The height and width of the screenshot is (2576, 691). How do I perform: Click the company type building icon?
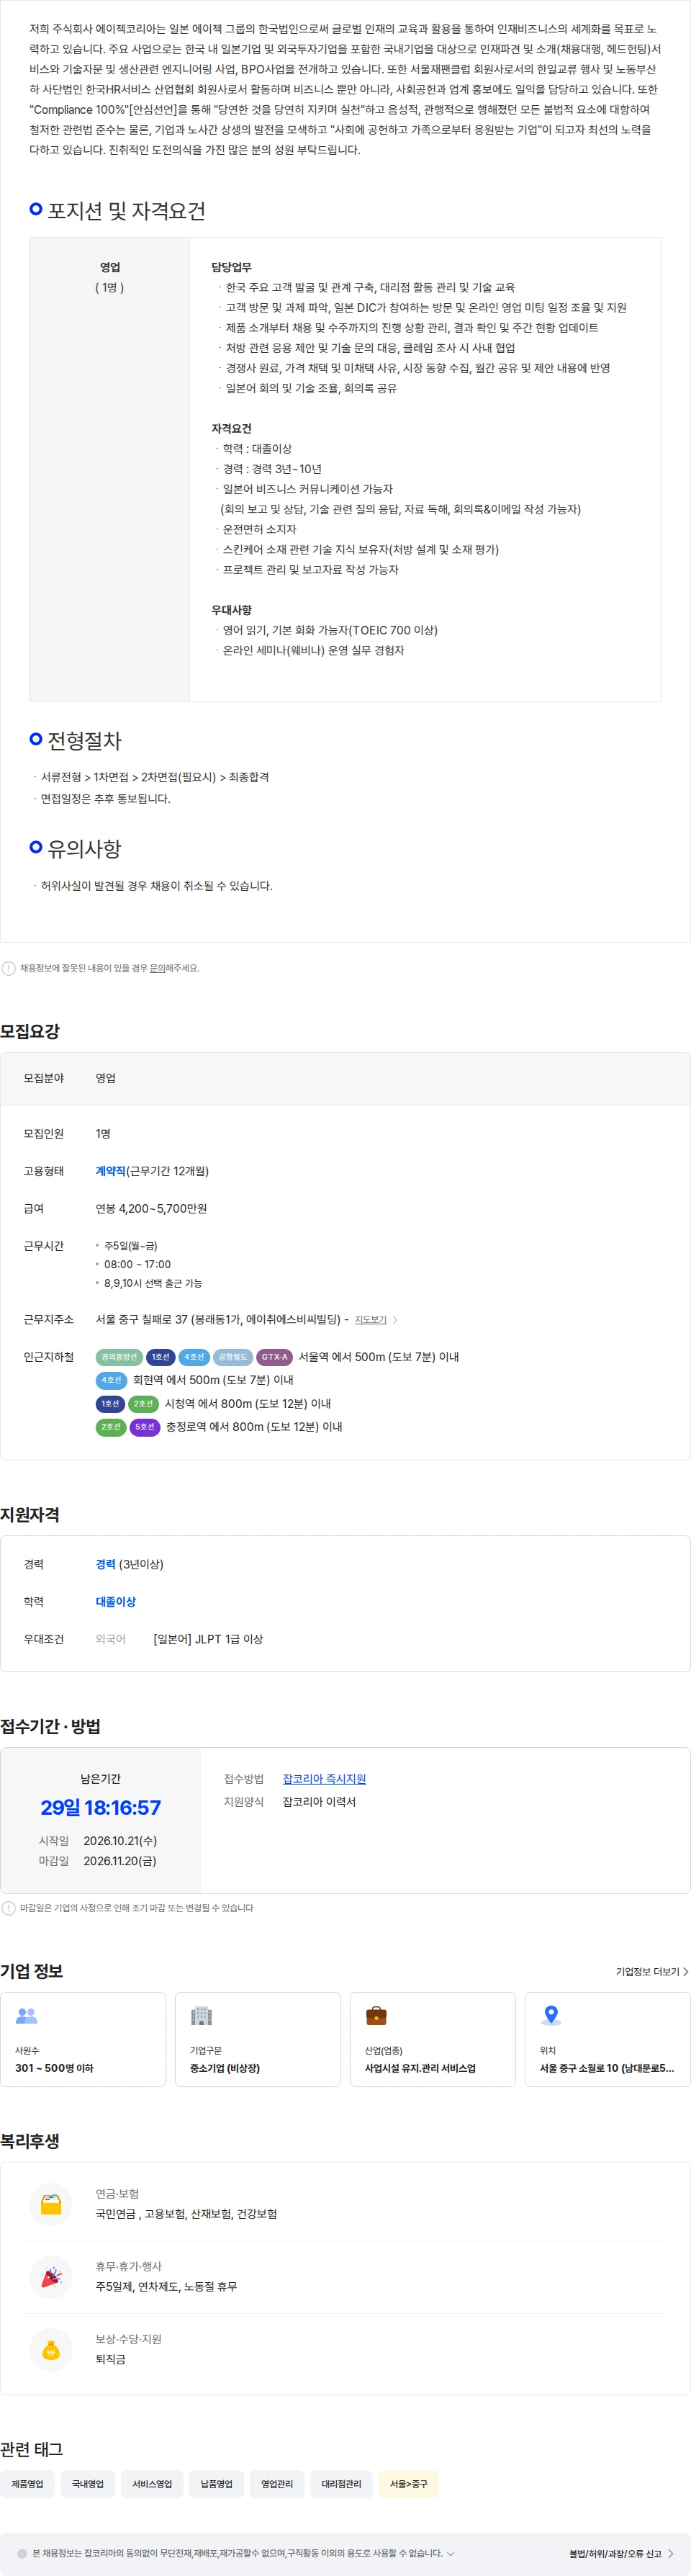pos(201,2016)
